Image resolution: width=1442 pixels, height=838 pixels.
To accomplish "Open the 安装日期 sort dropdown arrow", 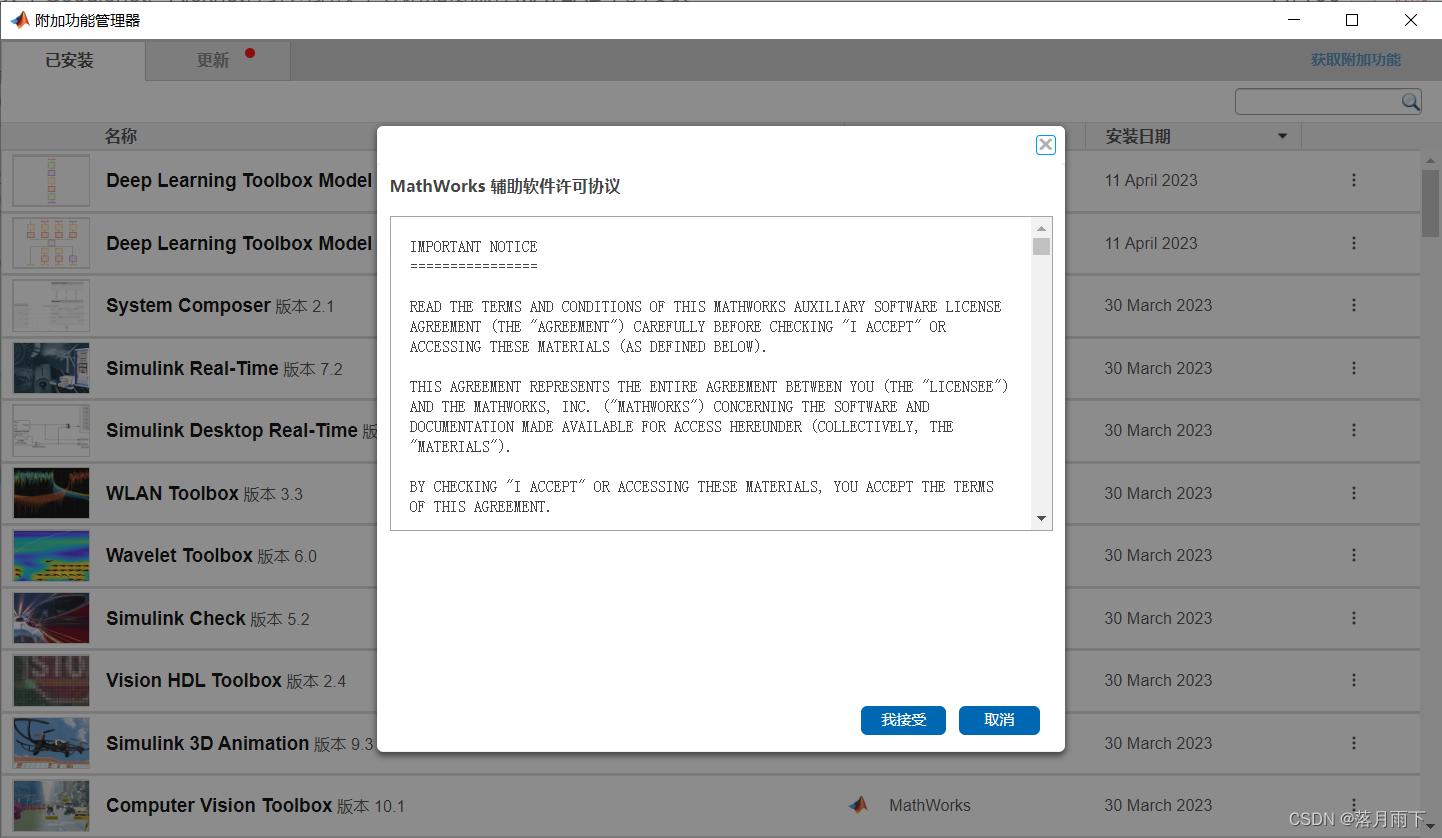I will [x=1282, y=136].
